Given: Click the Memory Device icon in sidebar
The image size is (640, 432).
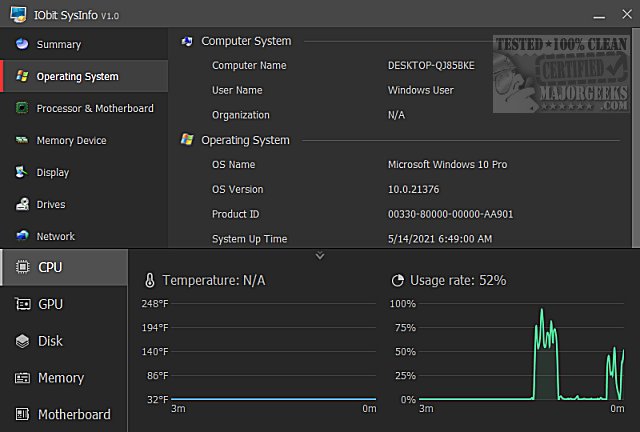Looking at the screenshot, I should 22,140.
